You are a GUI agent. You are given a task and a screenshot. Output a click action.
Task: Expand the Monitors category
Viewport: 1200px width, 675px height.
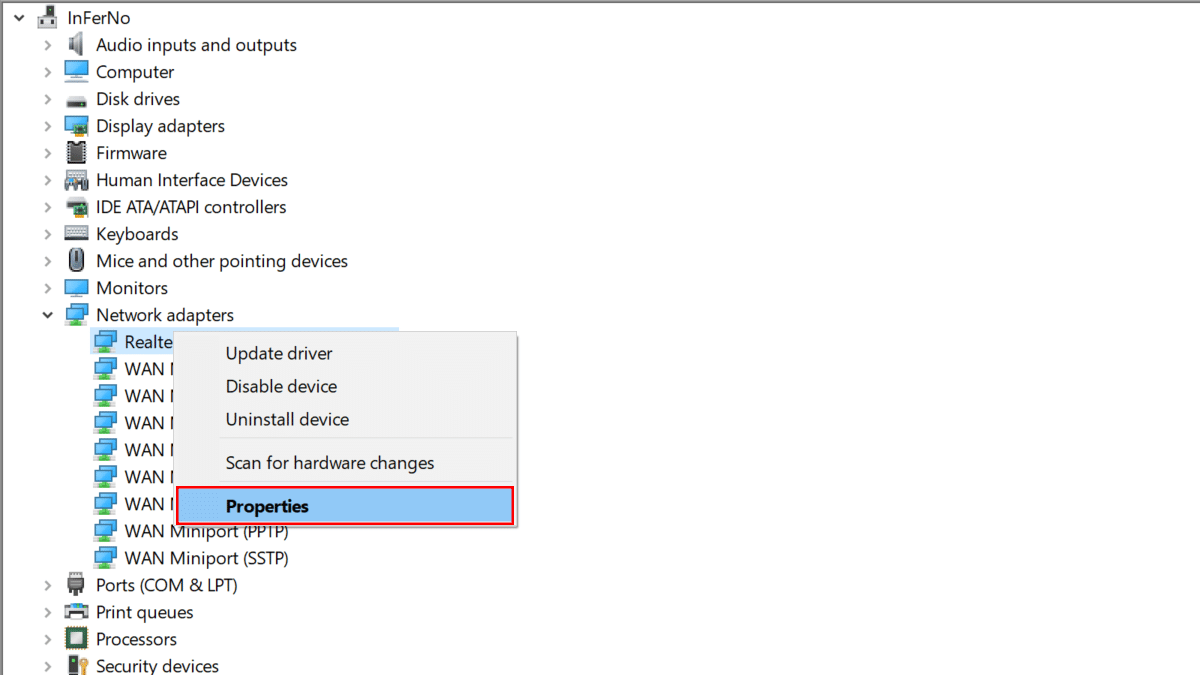click(47, 288)
